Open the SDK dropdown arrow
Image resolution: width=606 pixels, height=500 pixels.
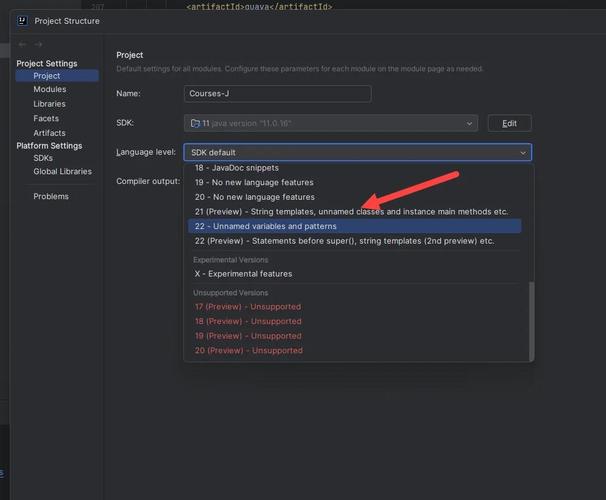click(x=469, y=123)
